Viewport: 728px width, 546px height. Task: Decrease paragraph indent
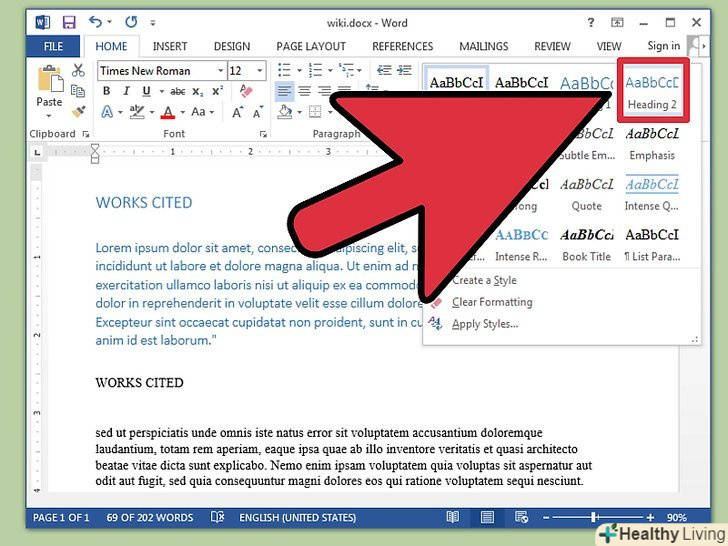(384, 70)
